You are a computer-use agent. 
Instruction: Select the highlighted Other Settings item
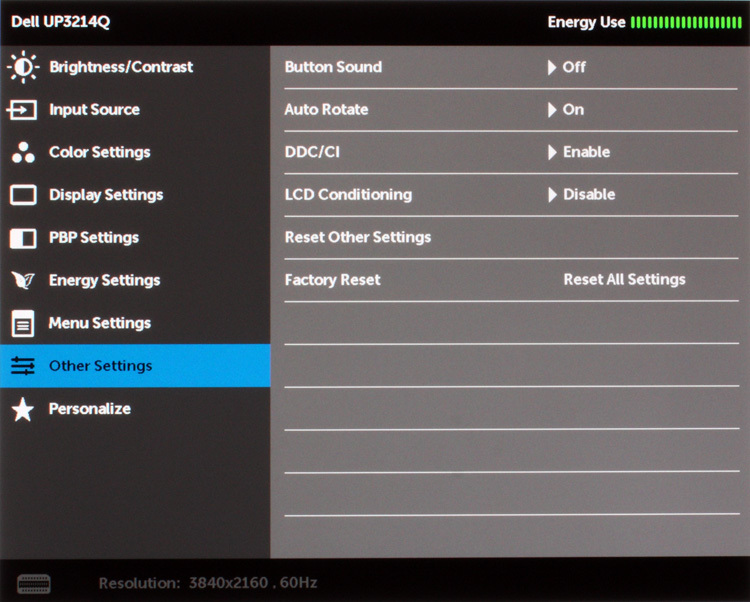(x=135, y=366)
